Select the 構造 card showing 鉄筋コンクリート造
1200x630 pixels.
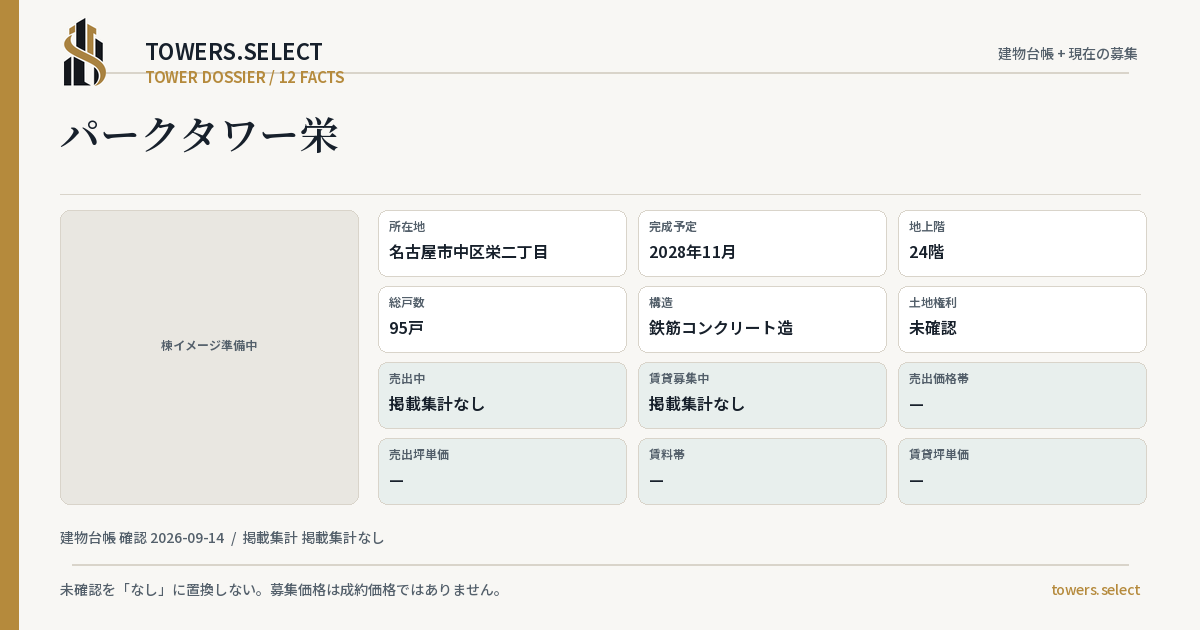click(762, 319)
